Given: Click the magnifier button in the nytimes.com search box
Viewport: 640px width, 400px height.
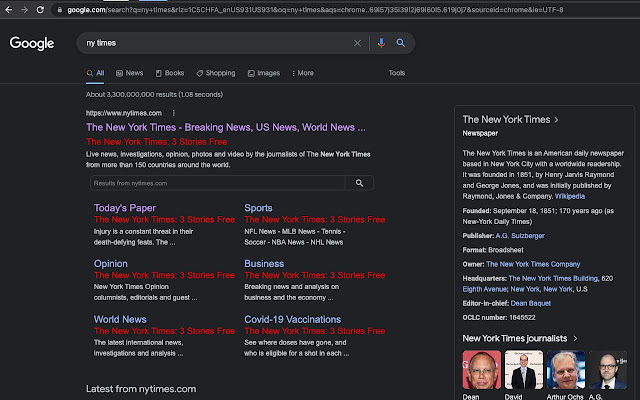Looking at the screenshot, I should (x=359, y=183).
